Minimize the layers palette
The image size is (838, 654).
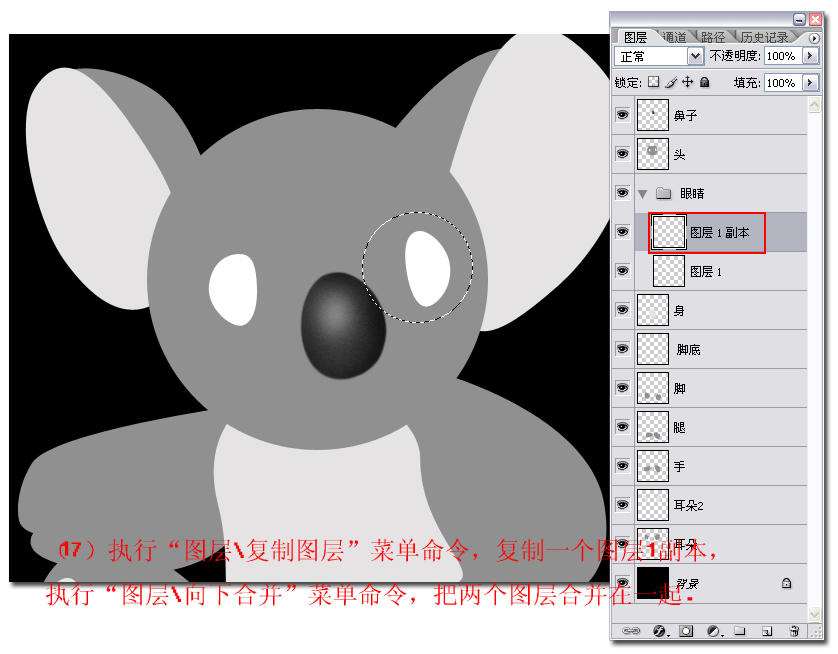[x=800, y=20]
